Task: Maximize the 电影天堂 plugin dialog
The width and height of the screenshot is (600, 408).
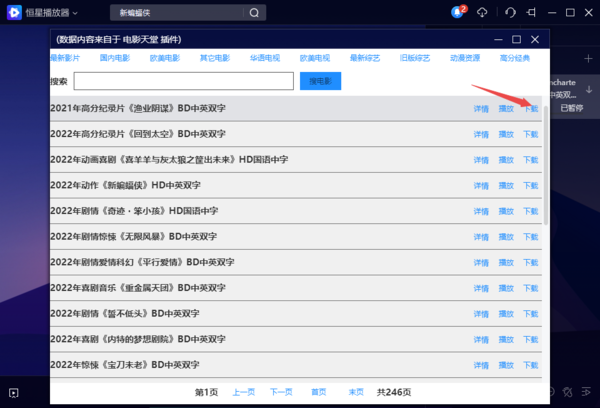Action: click(x=517, y=39)
